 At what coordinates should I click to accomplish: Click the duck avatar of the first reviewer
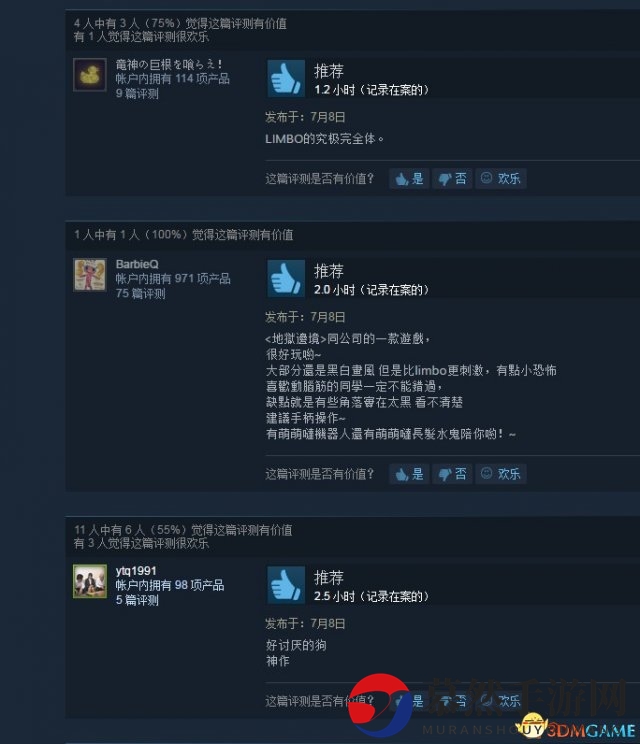point(90,74)
